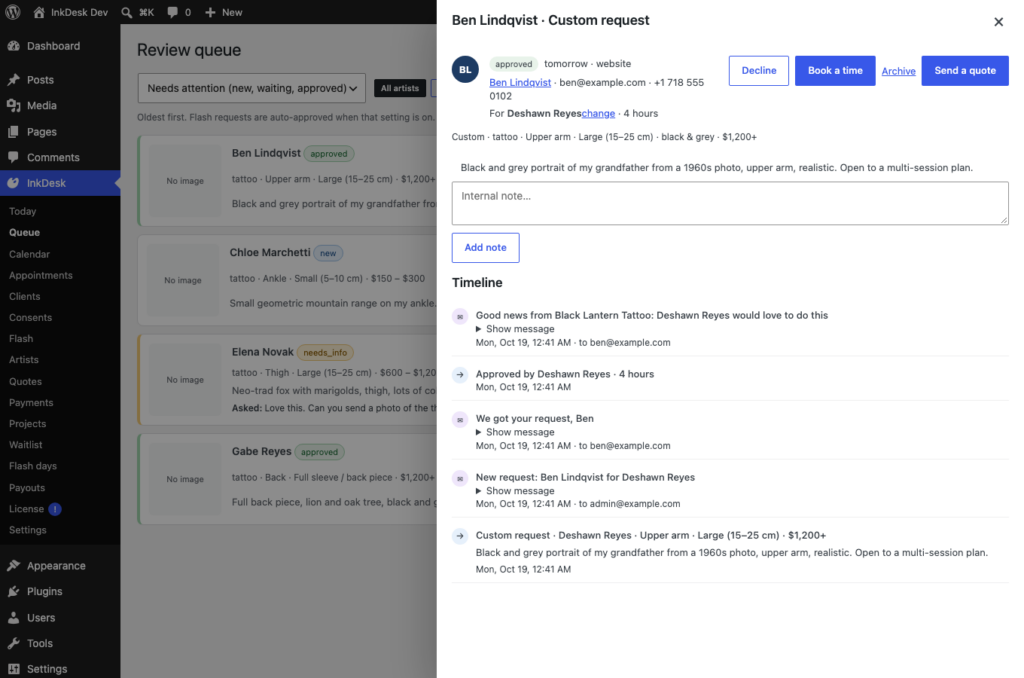
Task: Click the mail icon beside Good news entry
Action: pos(460,317)
